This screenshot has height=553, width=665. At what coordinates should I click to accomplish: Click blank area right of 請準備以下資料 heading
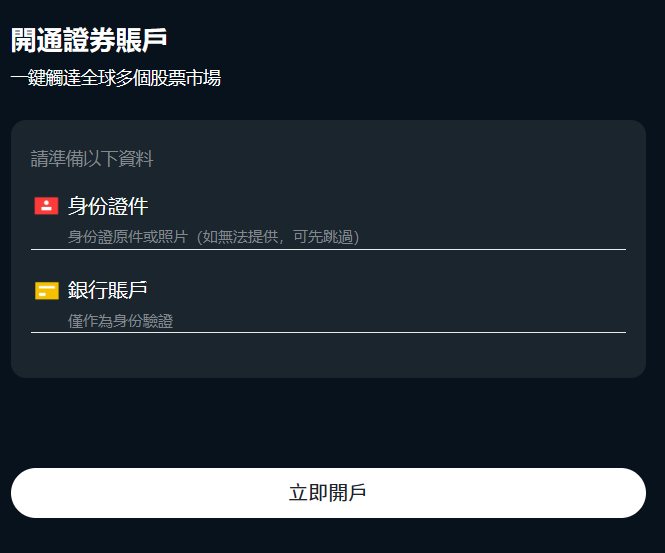(x=400, y=159)
